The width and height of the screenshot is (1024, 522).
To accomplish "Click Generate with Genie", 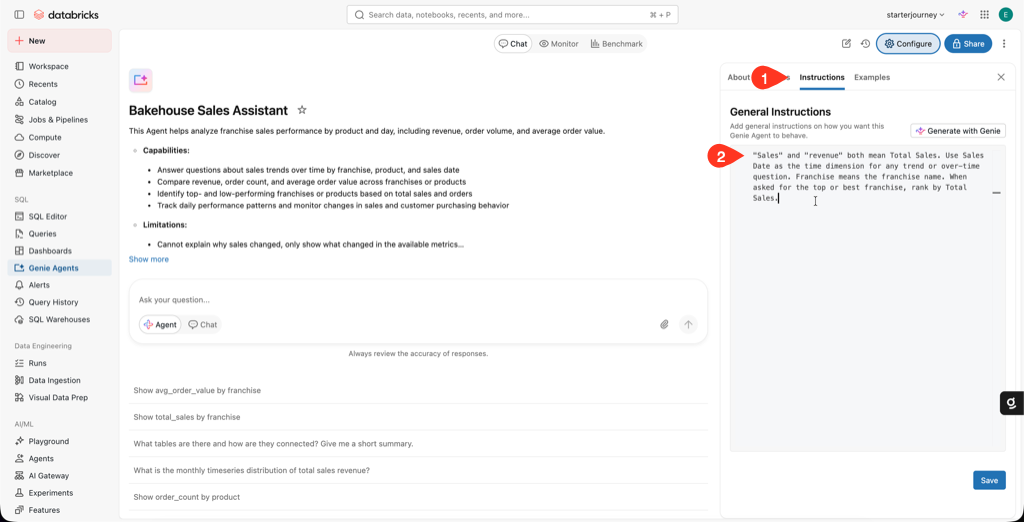I will tap(958, 131).
